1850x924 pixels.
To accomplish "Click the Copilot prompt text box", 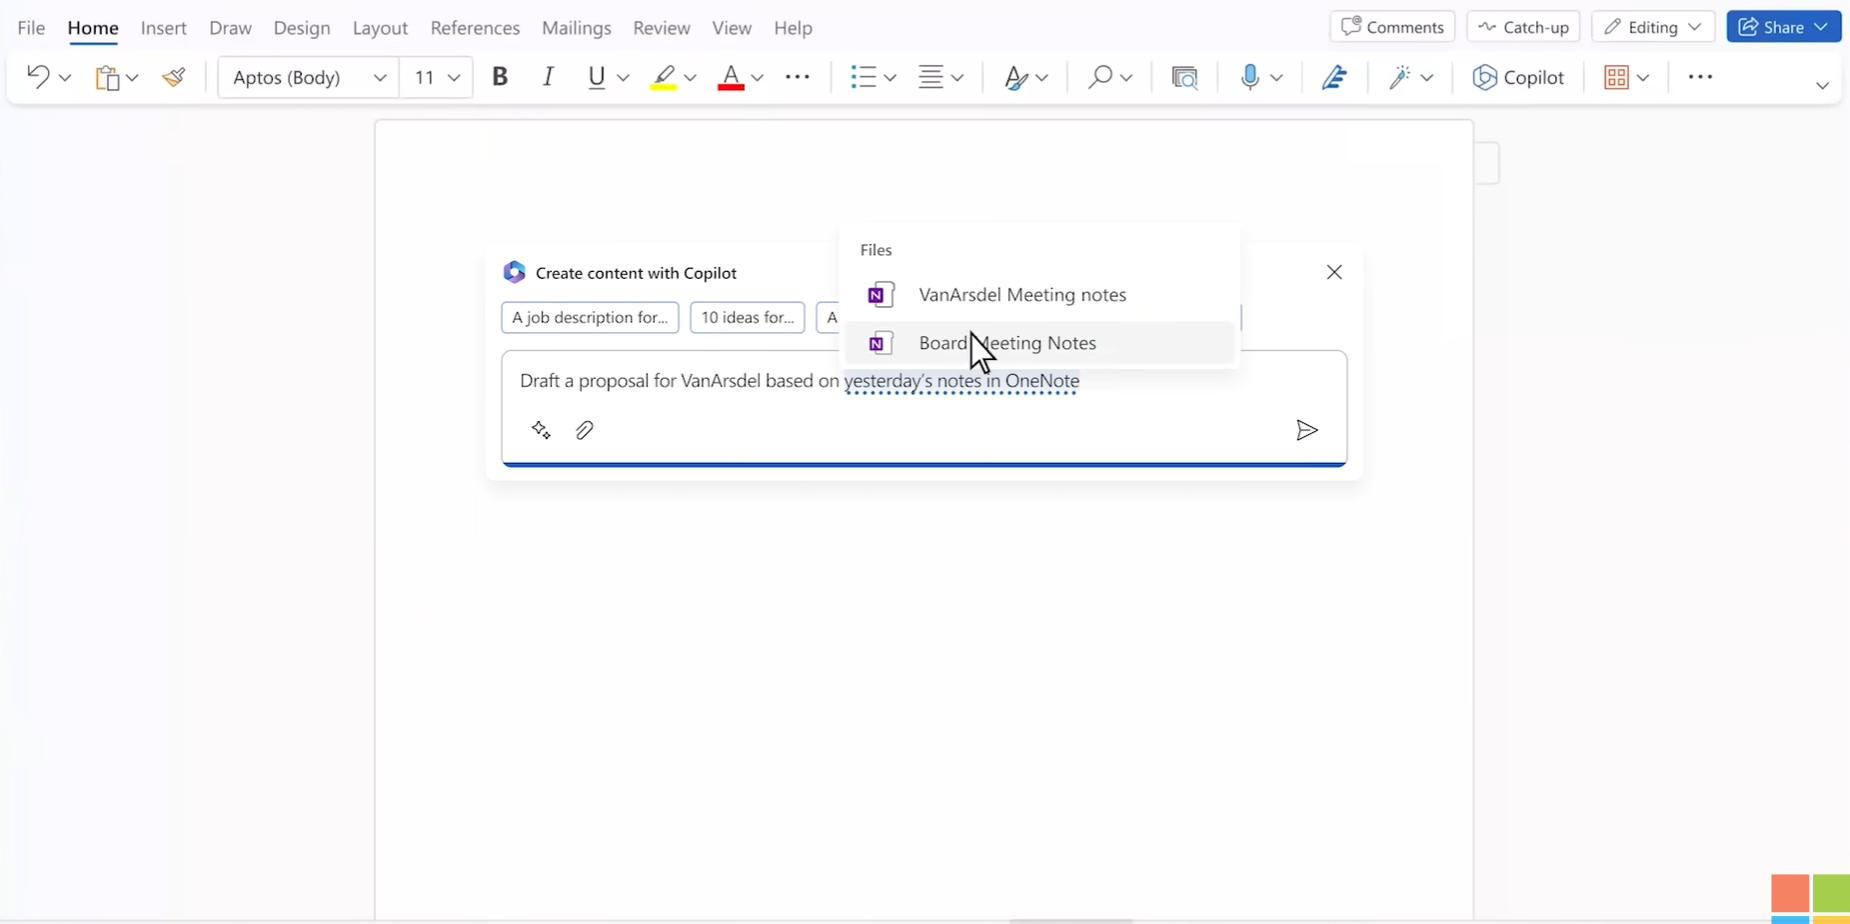I will pos(924,407).
